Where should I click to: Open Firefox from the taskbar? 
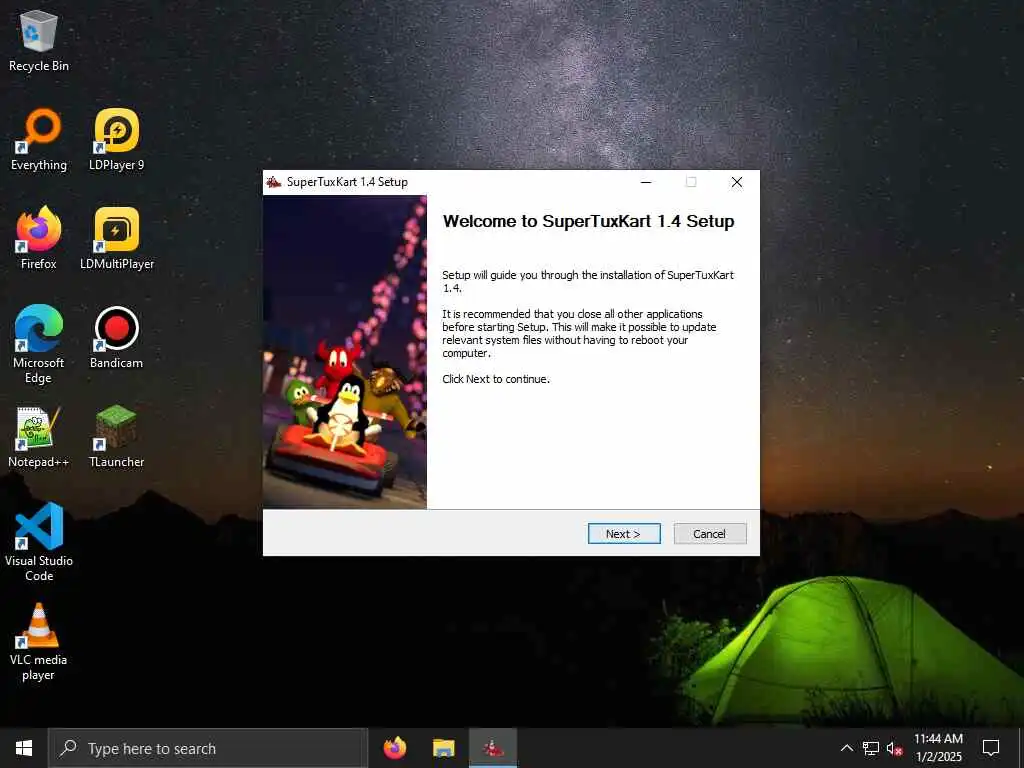coord(394,748)
